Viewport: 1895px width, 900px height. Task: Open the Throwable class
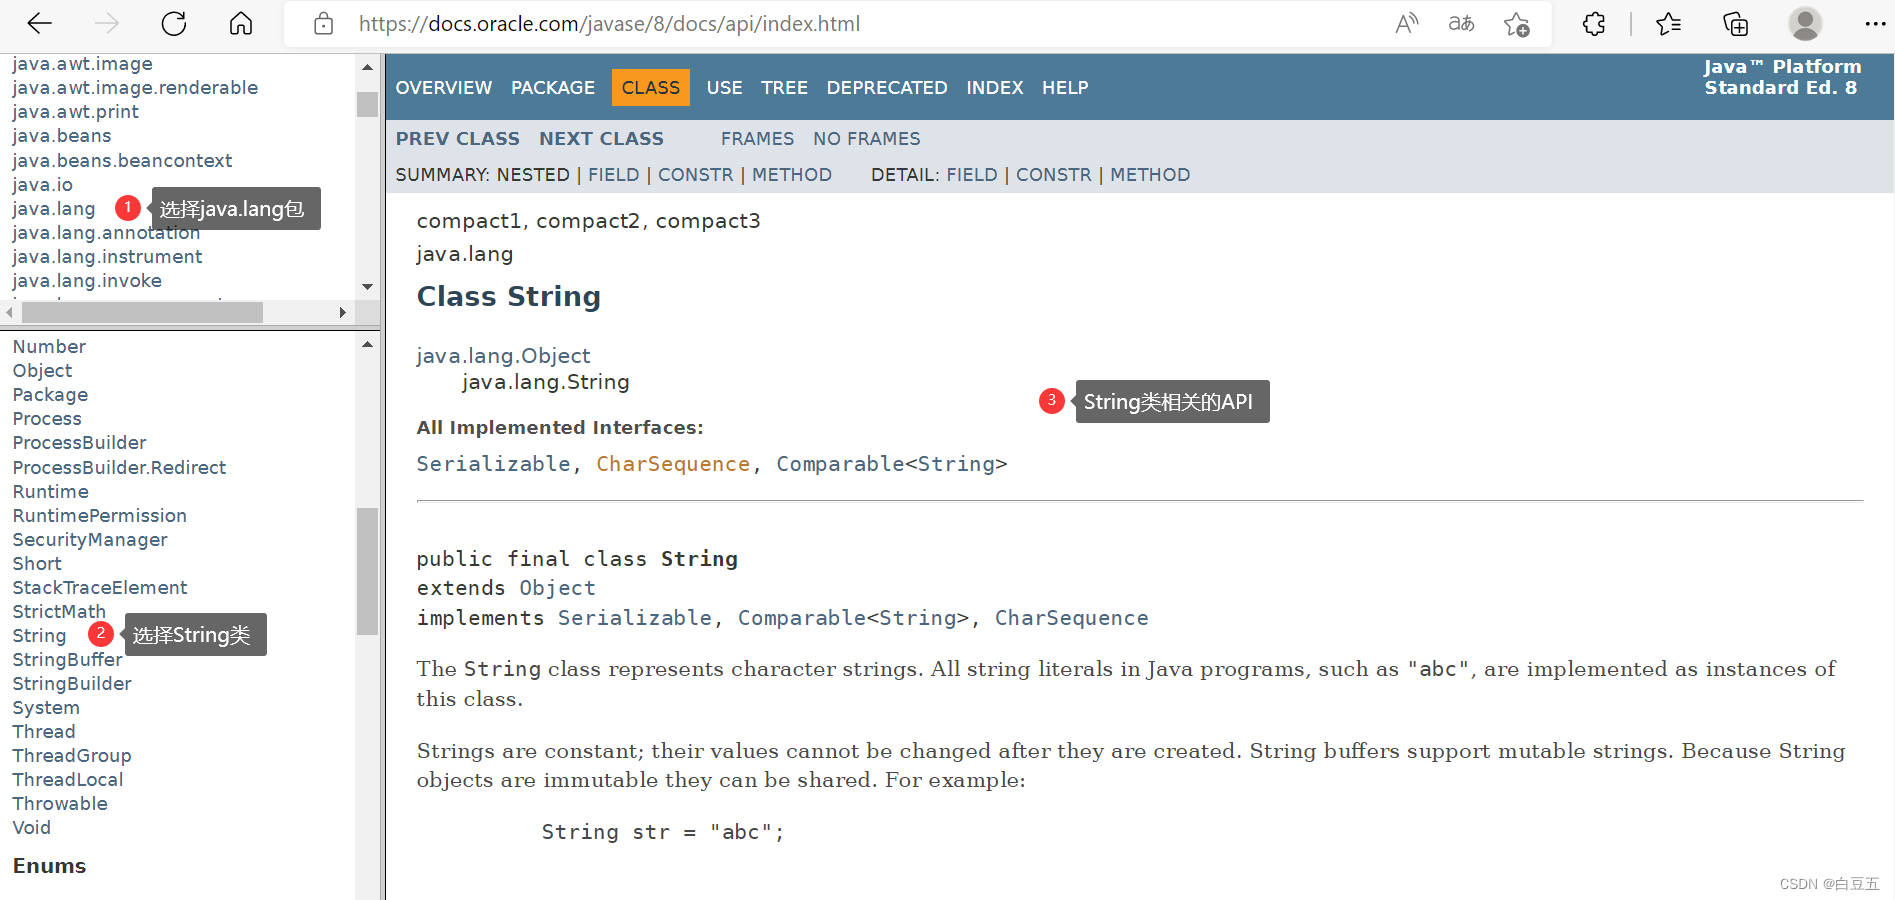[60, 804]
